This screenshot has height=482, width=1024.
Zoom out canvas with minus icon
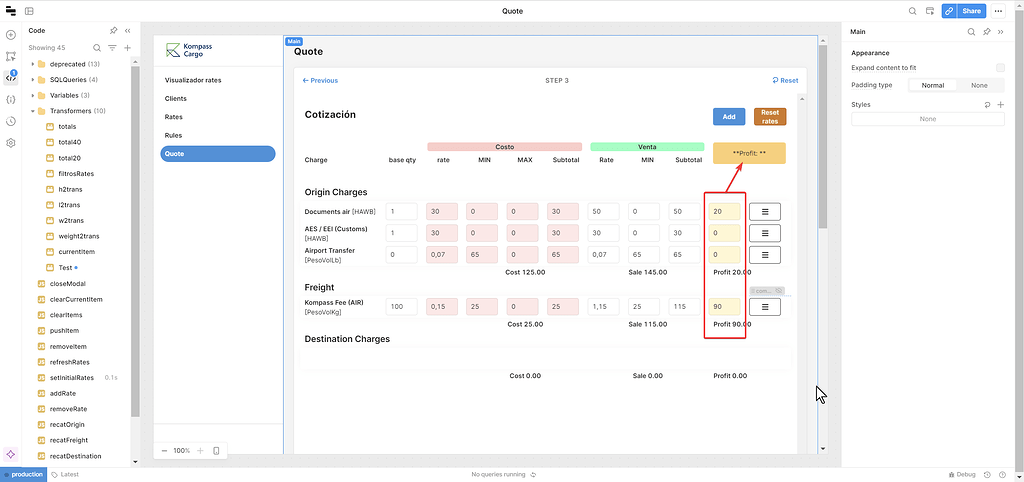164,451
